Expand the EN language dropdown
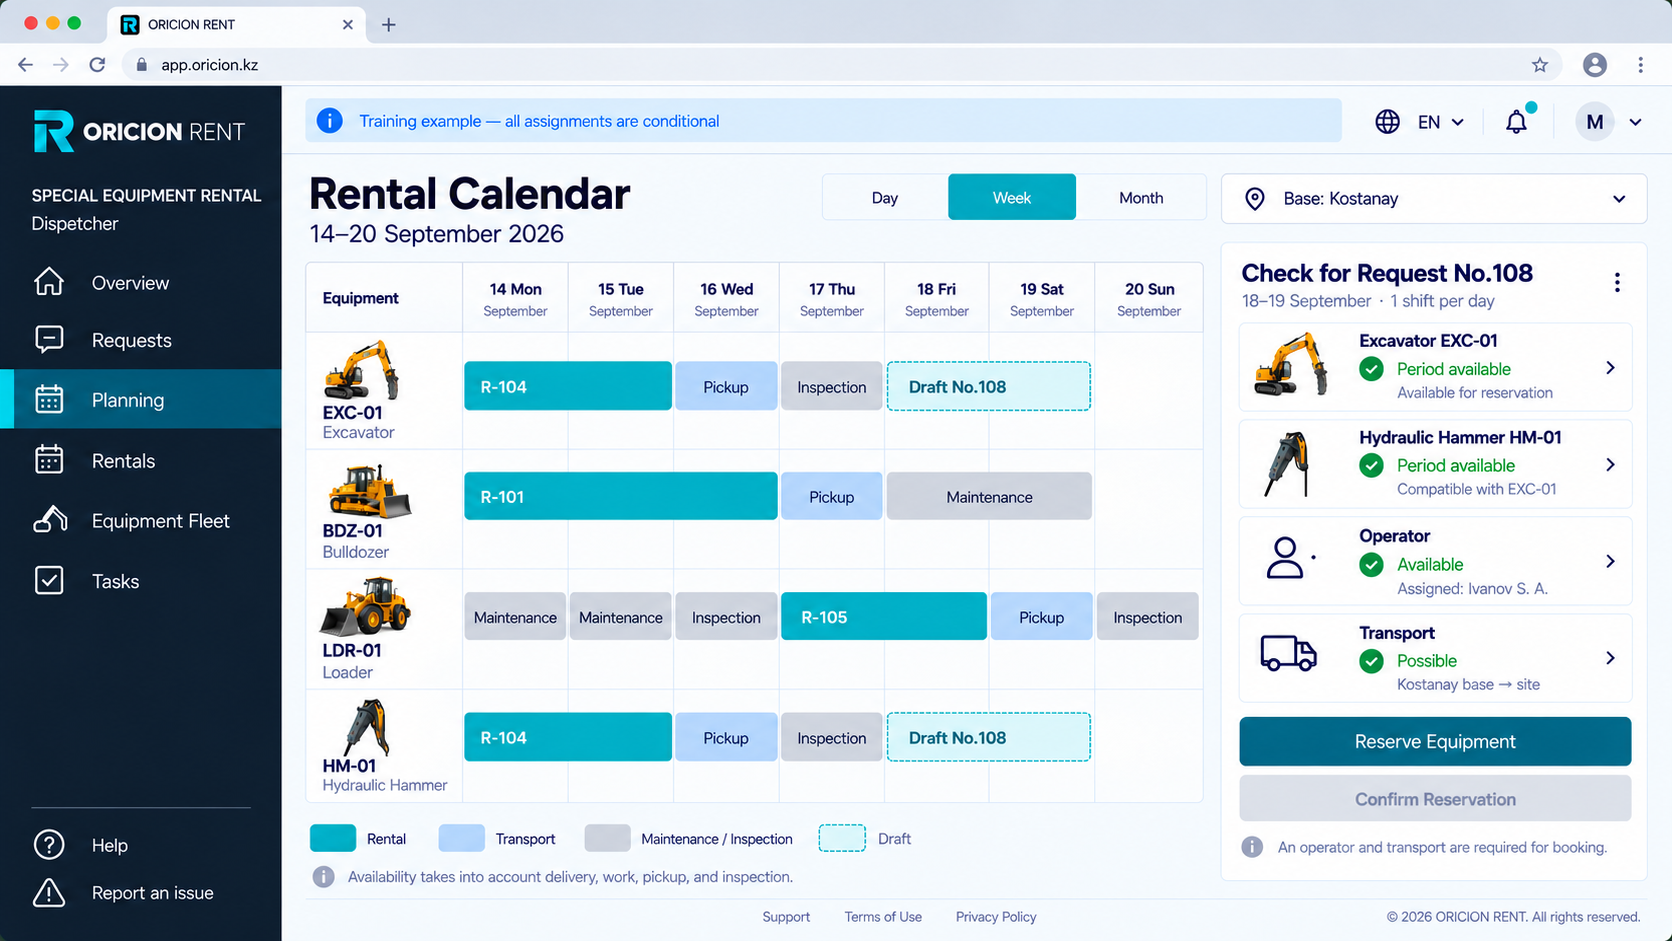The width and height of the screenshot is (1672, 941). point(1441,122)
